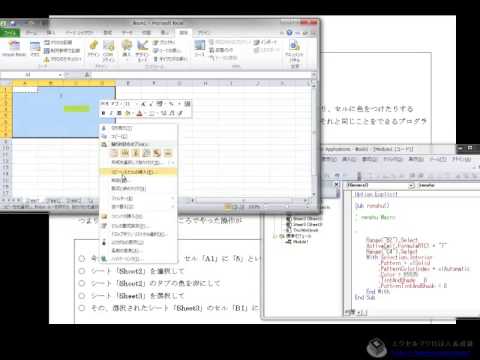Expand Filter (フィルター) submenu
Image resolution: width=480 pixels, height=360 pixels.
pos(138,198)
